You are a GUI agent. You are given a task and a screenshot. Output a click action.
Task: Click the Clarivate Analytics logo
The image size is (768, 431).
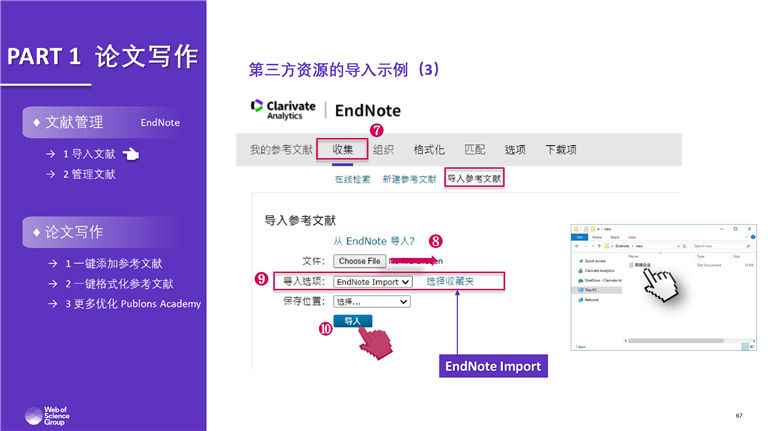pyautogui.click(x=283, y=110)
